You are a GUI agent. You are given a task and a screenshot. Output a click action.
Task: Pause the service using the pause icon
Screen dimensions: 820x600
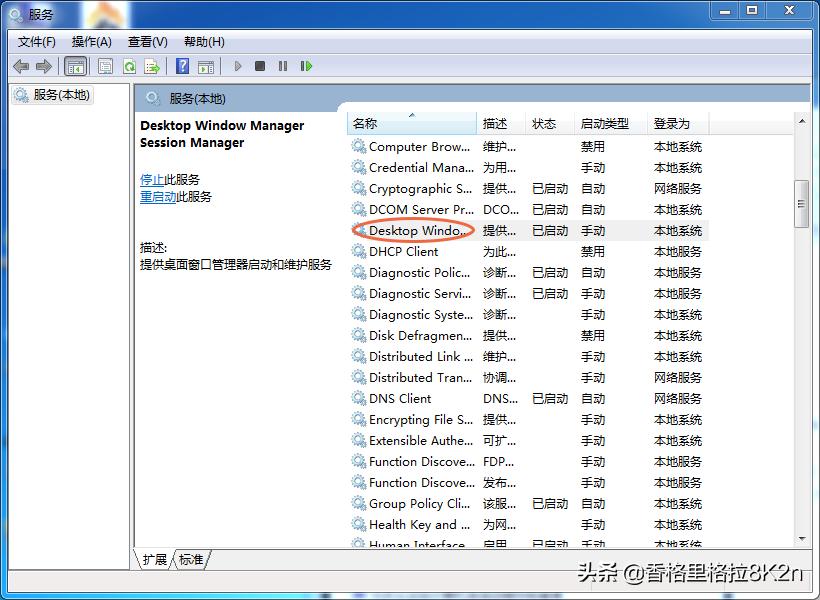click(282, 66)
